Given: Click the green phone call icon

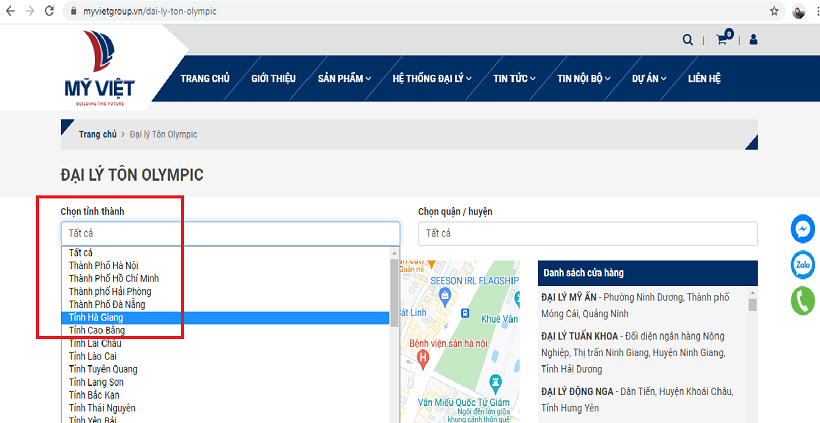Looking at the screenshot, I should tap(802, 301).
